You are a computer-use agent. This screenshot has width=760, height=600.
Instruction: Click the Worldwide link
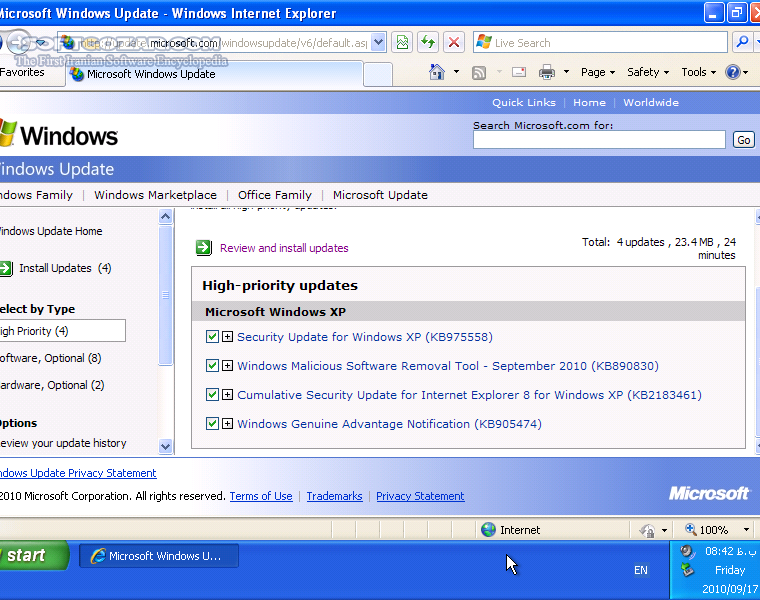(x=651, y=102)
